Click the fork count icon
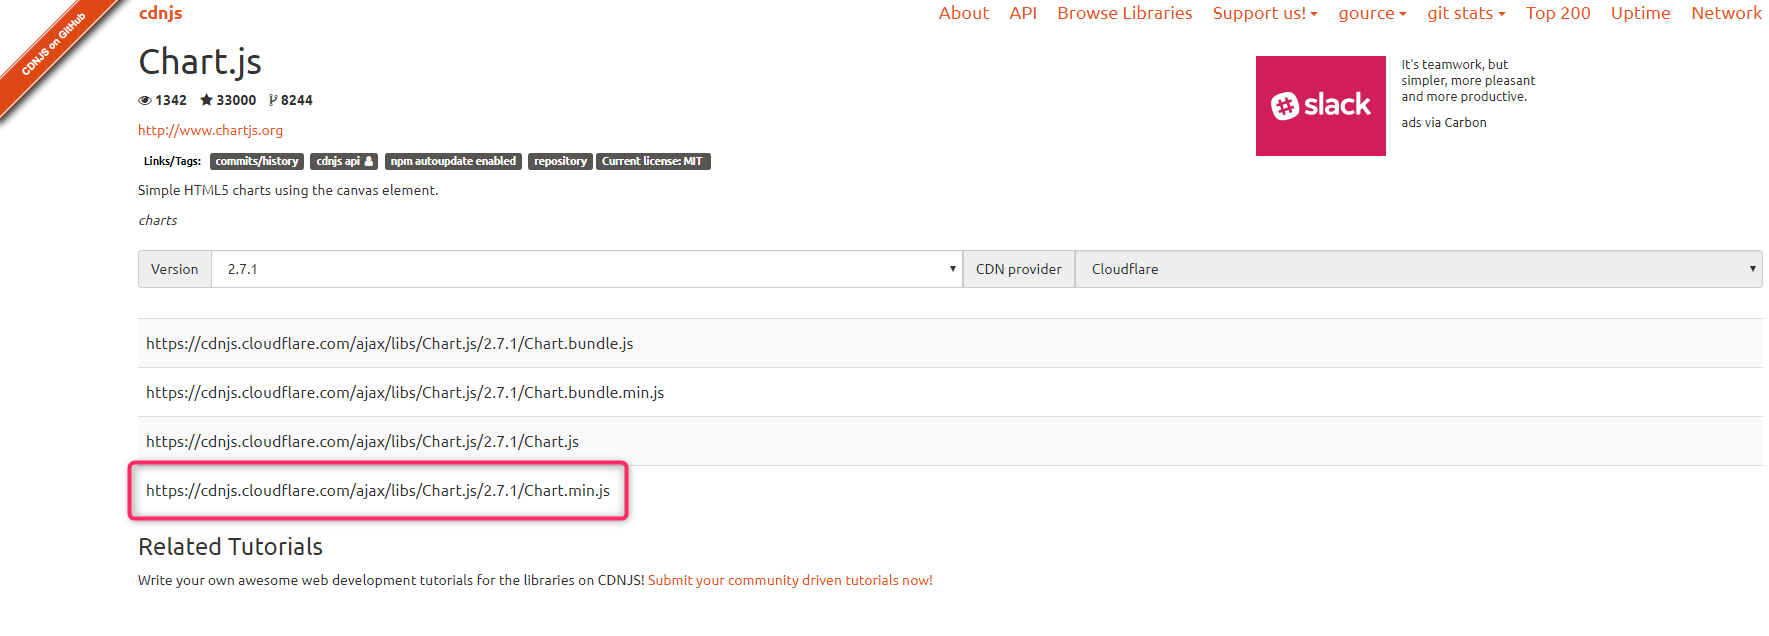 [x=273, y=100]
